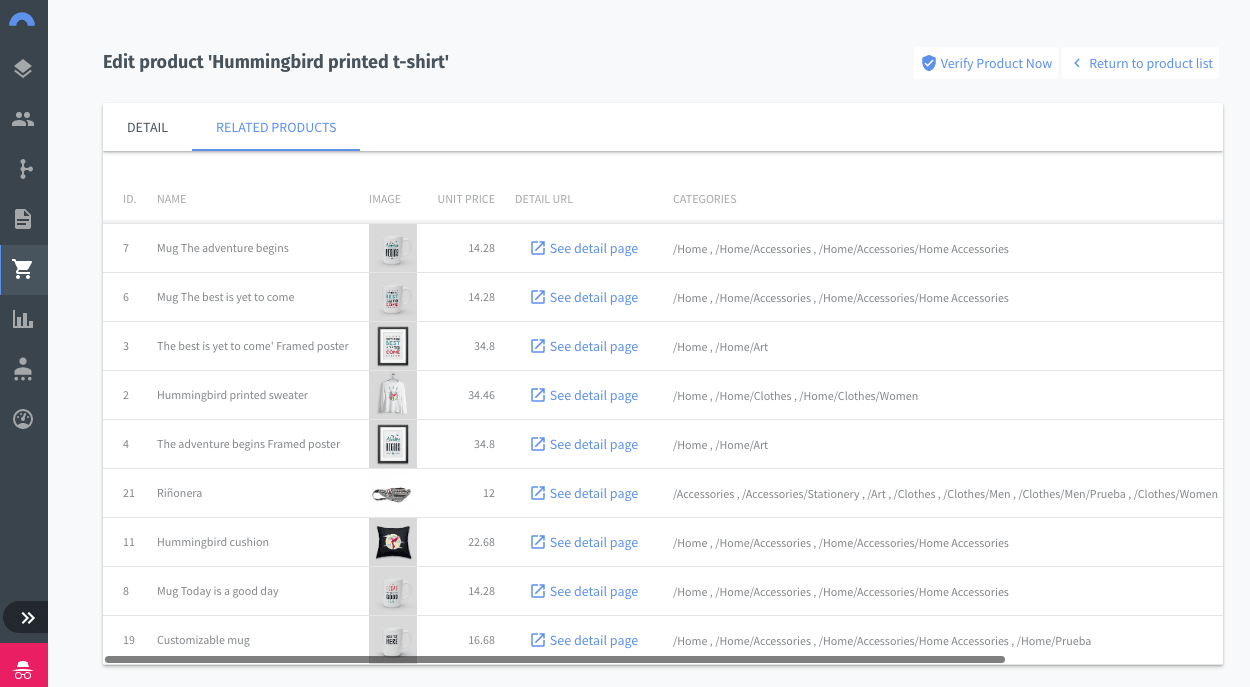1250x687 pixels.
Task: Click the Hummingbird cushion thumbnail
Action: click(x=393, y=542)
